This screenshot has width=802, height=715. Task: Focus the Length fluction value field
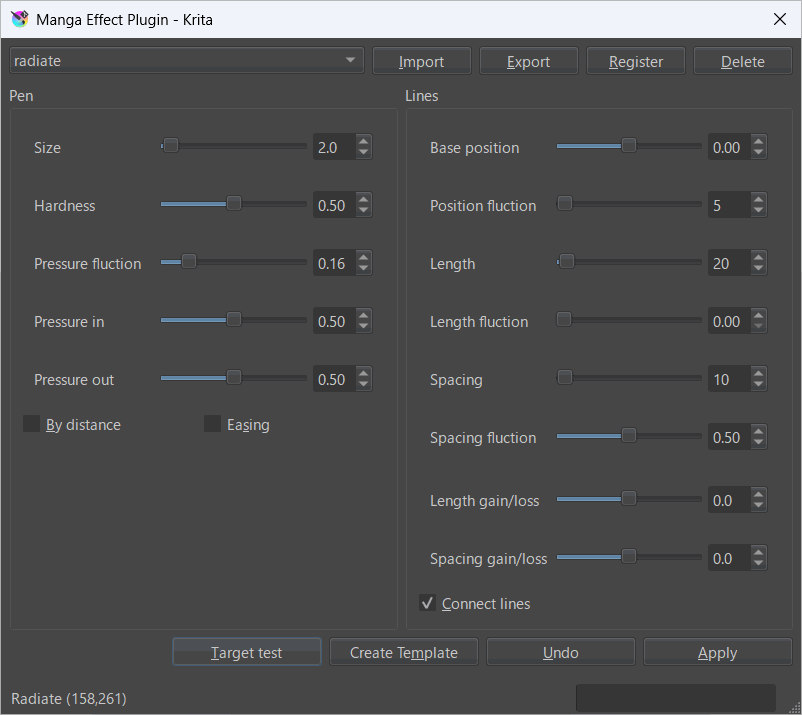[x=729, y=321]
